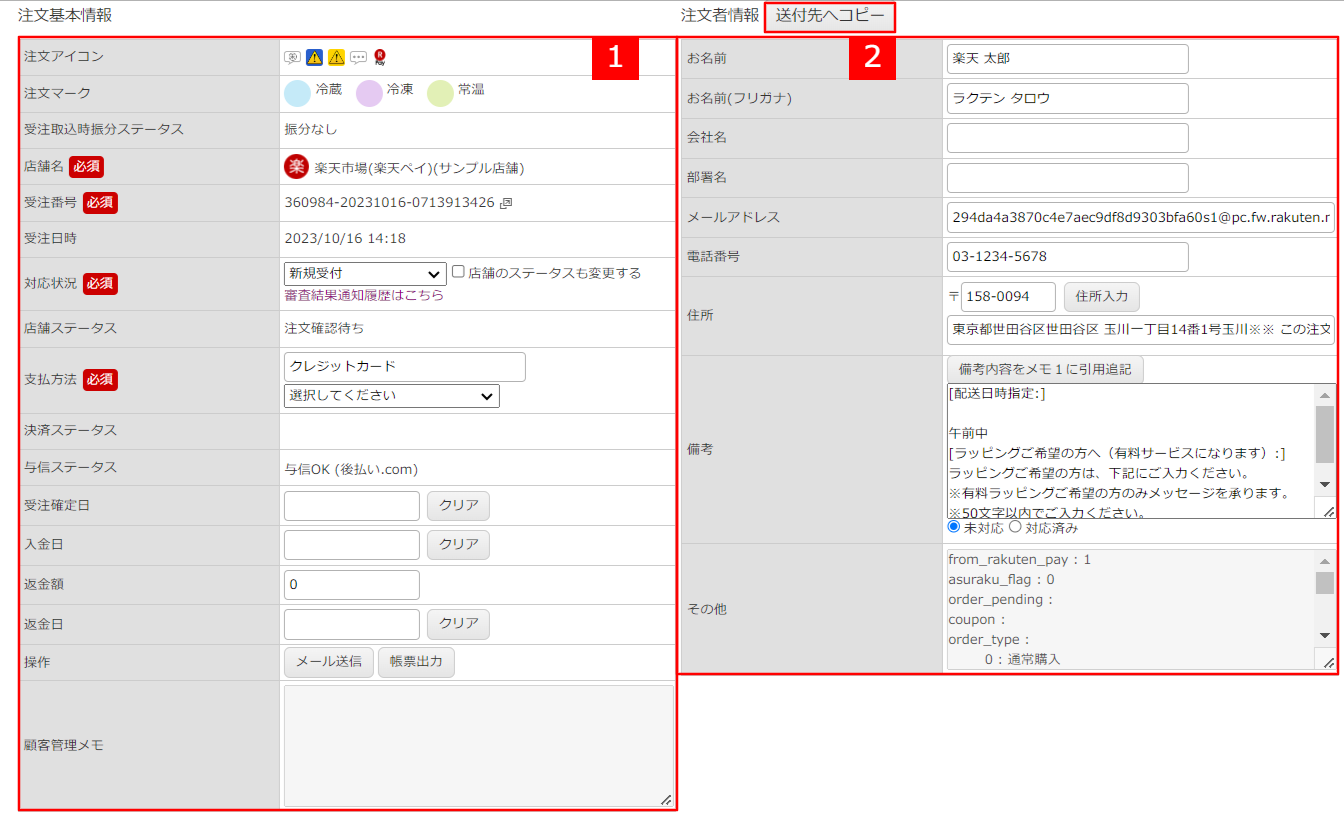This screenshot has height=818, width=1344.
Task: Click クリア next to 入金日
Action: tap(459, 545)
